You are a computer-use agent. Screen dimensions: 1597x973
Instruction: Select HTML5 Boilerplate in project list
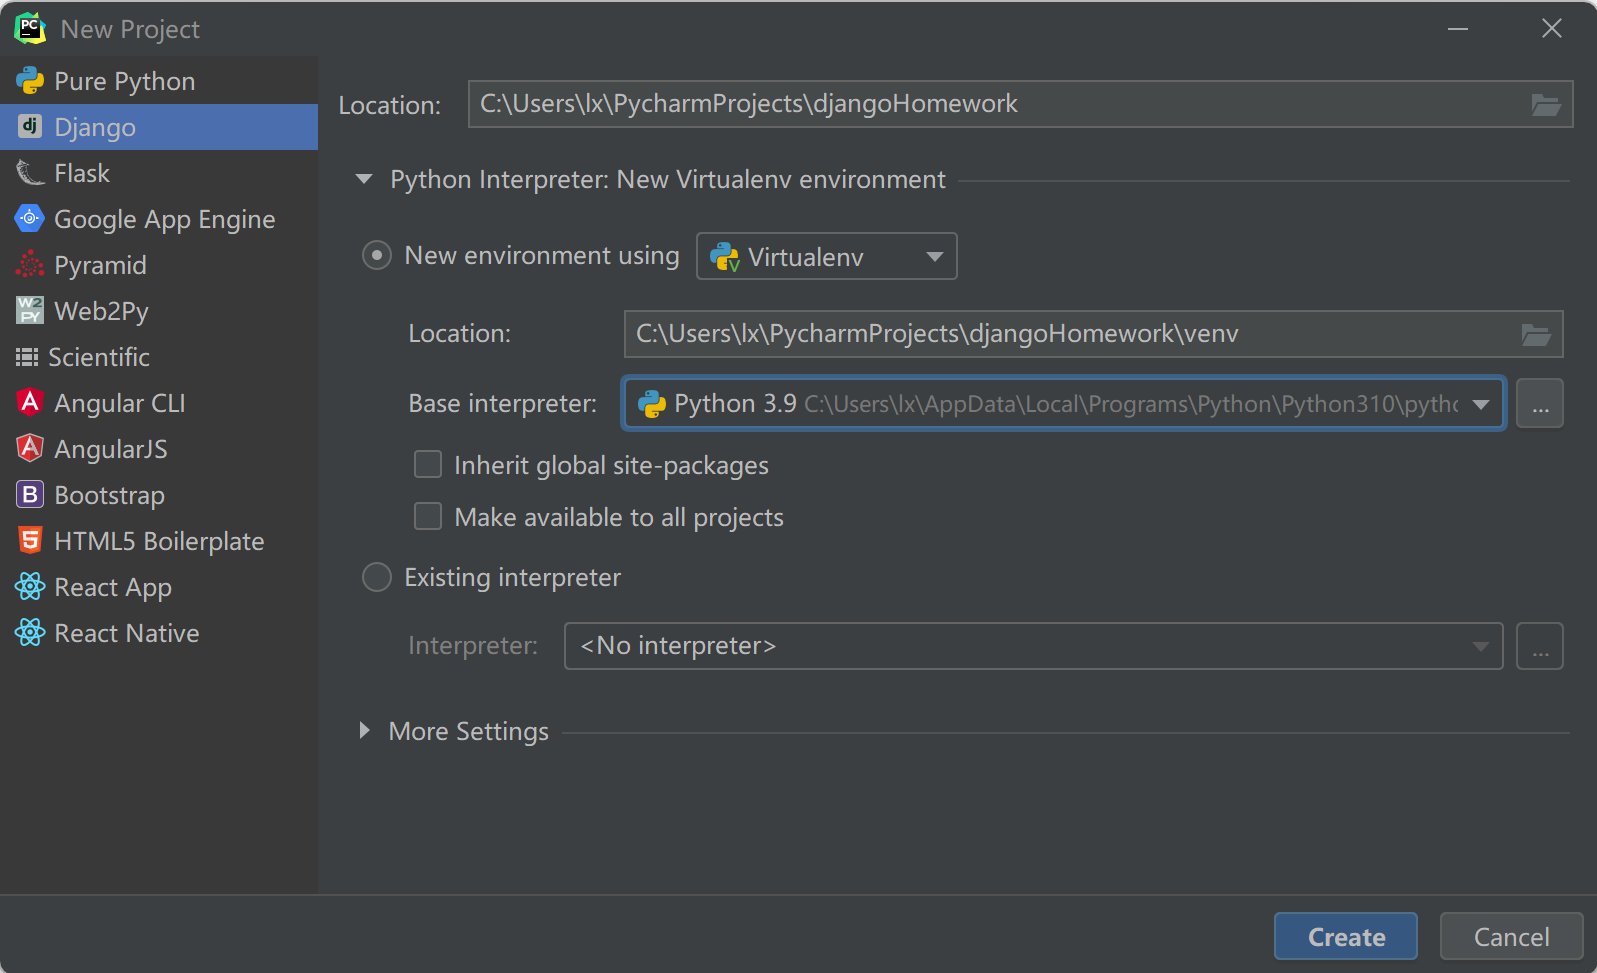[x=159, y=541]
